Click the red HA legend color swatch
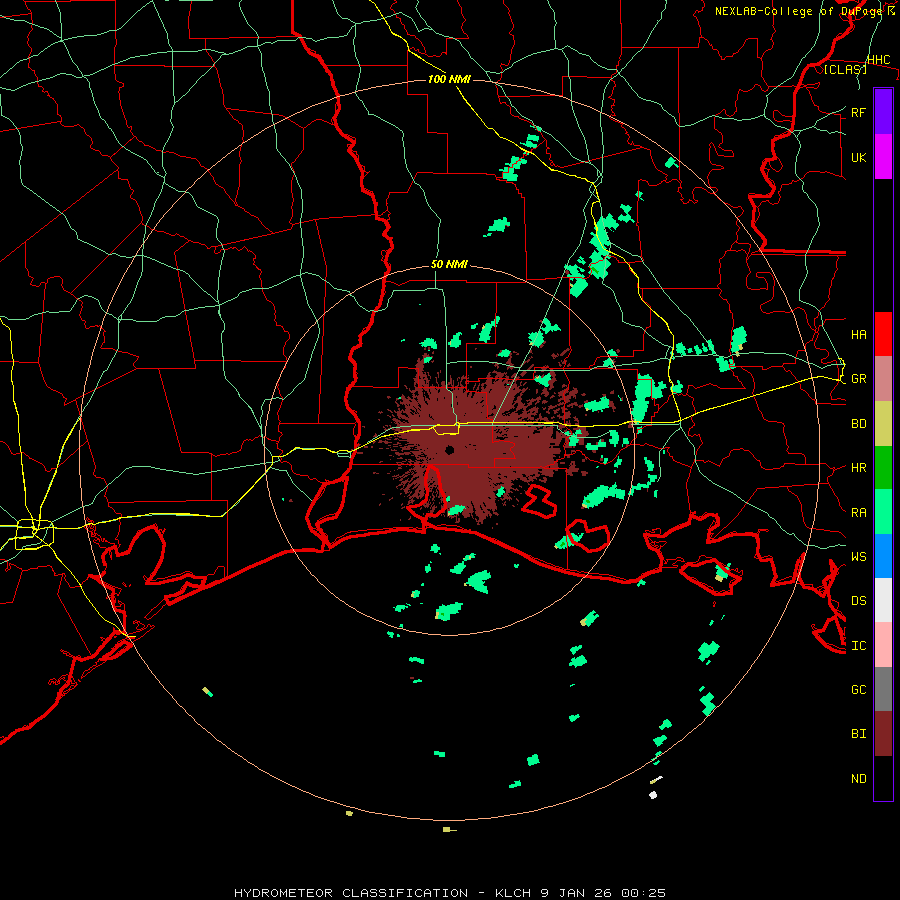900x900 pixels. coord(883,334)
